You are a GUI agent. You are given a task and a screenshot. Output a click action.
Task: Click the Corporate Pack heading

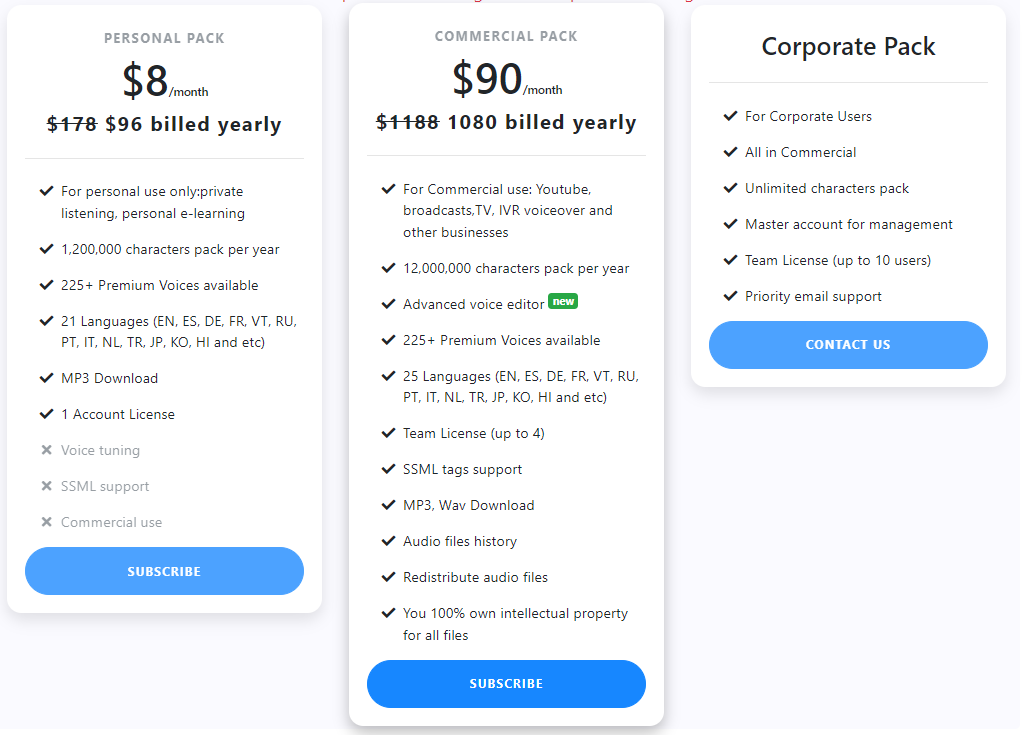click(848, 46)
